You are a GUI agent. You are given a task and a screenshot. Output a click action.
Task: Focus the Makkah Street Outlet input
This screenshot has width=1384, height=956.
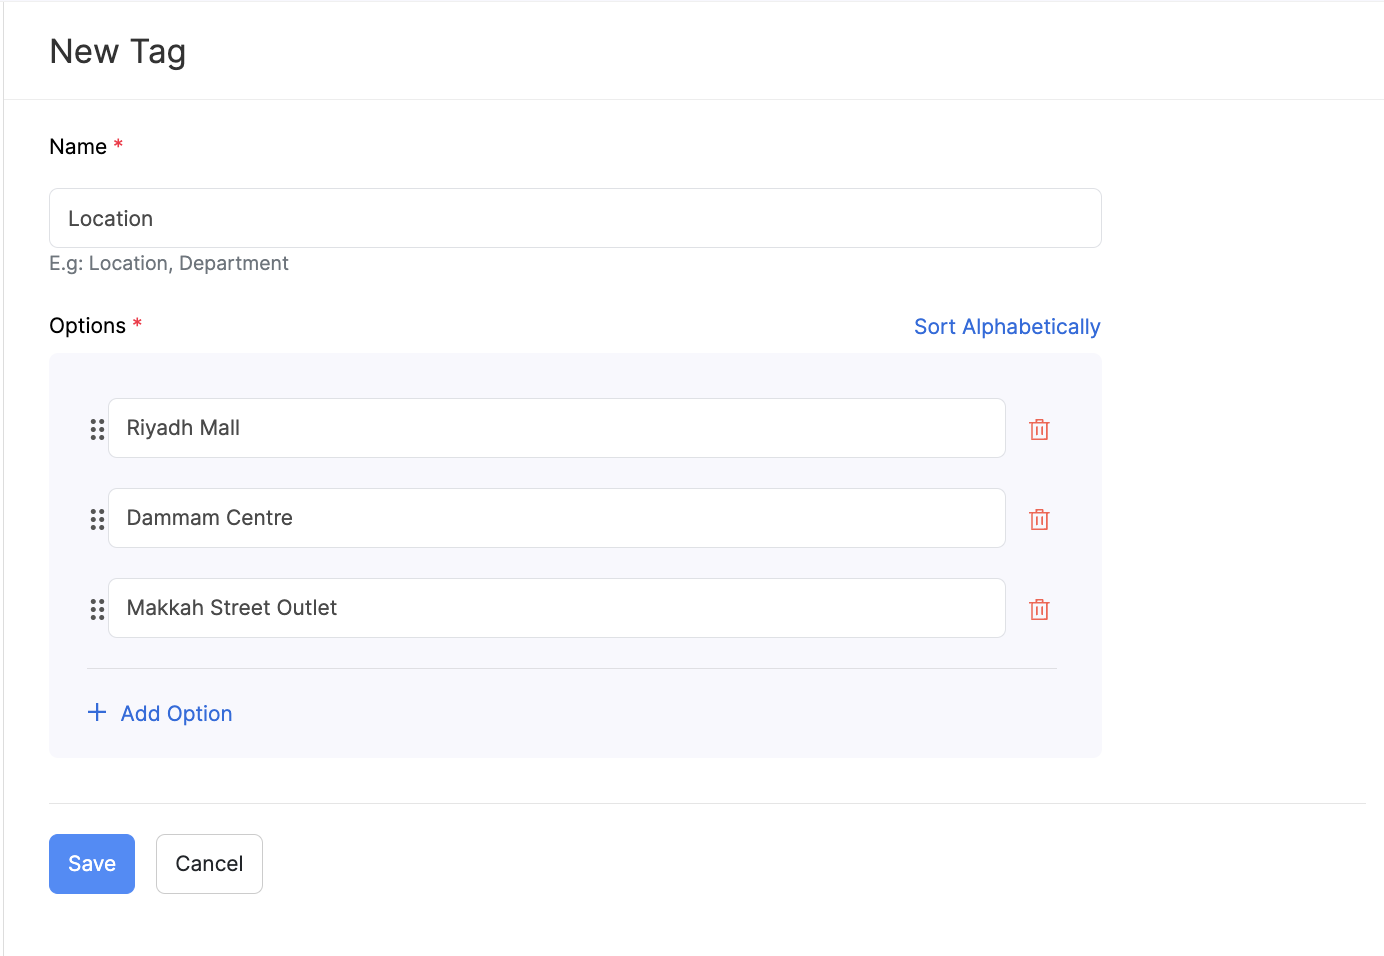click(556, 608)
